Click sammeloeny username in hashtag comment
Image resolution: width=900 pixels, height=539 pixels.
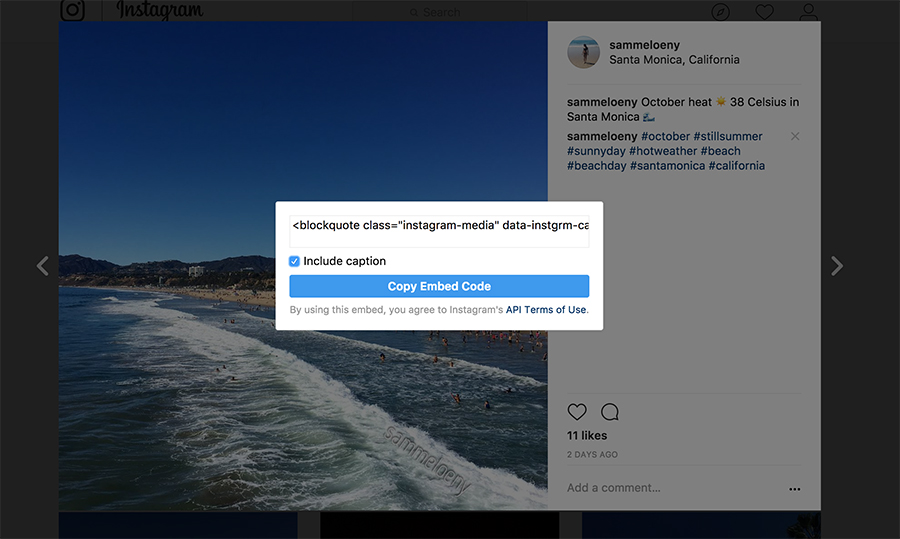pyautogui.click(x=602, y=137)
